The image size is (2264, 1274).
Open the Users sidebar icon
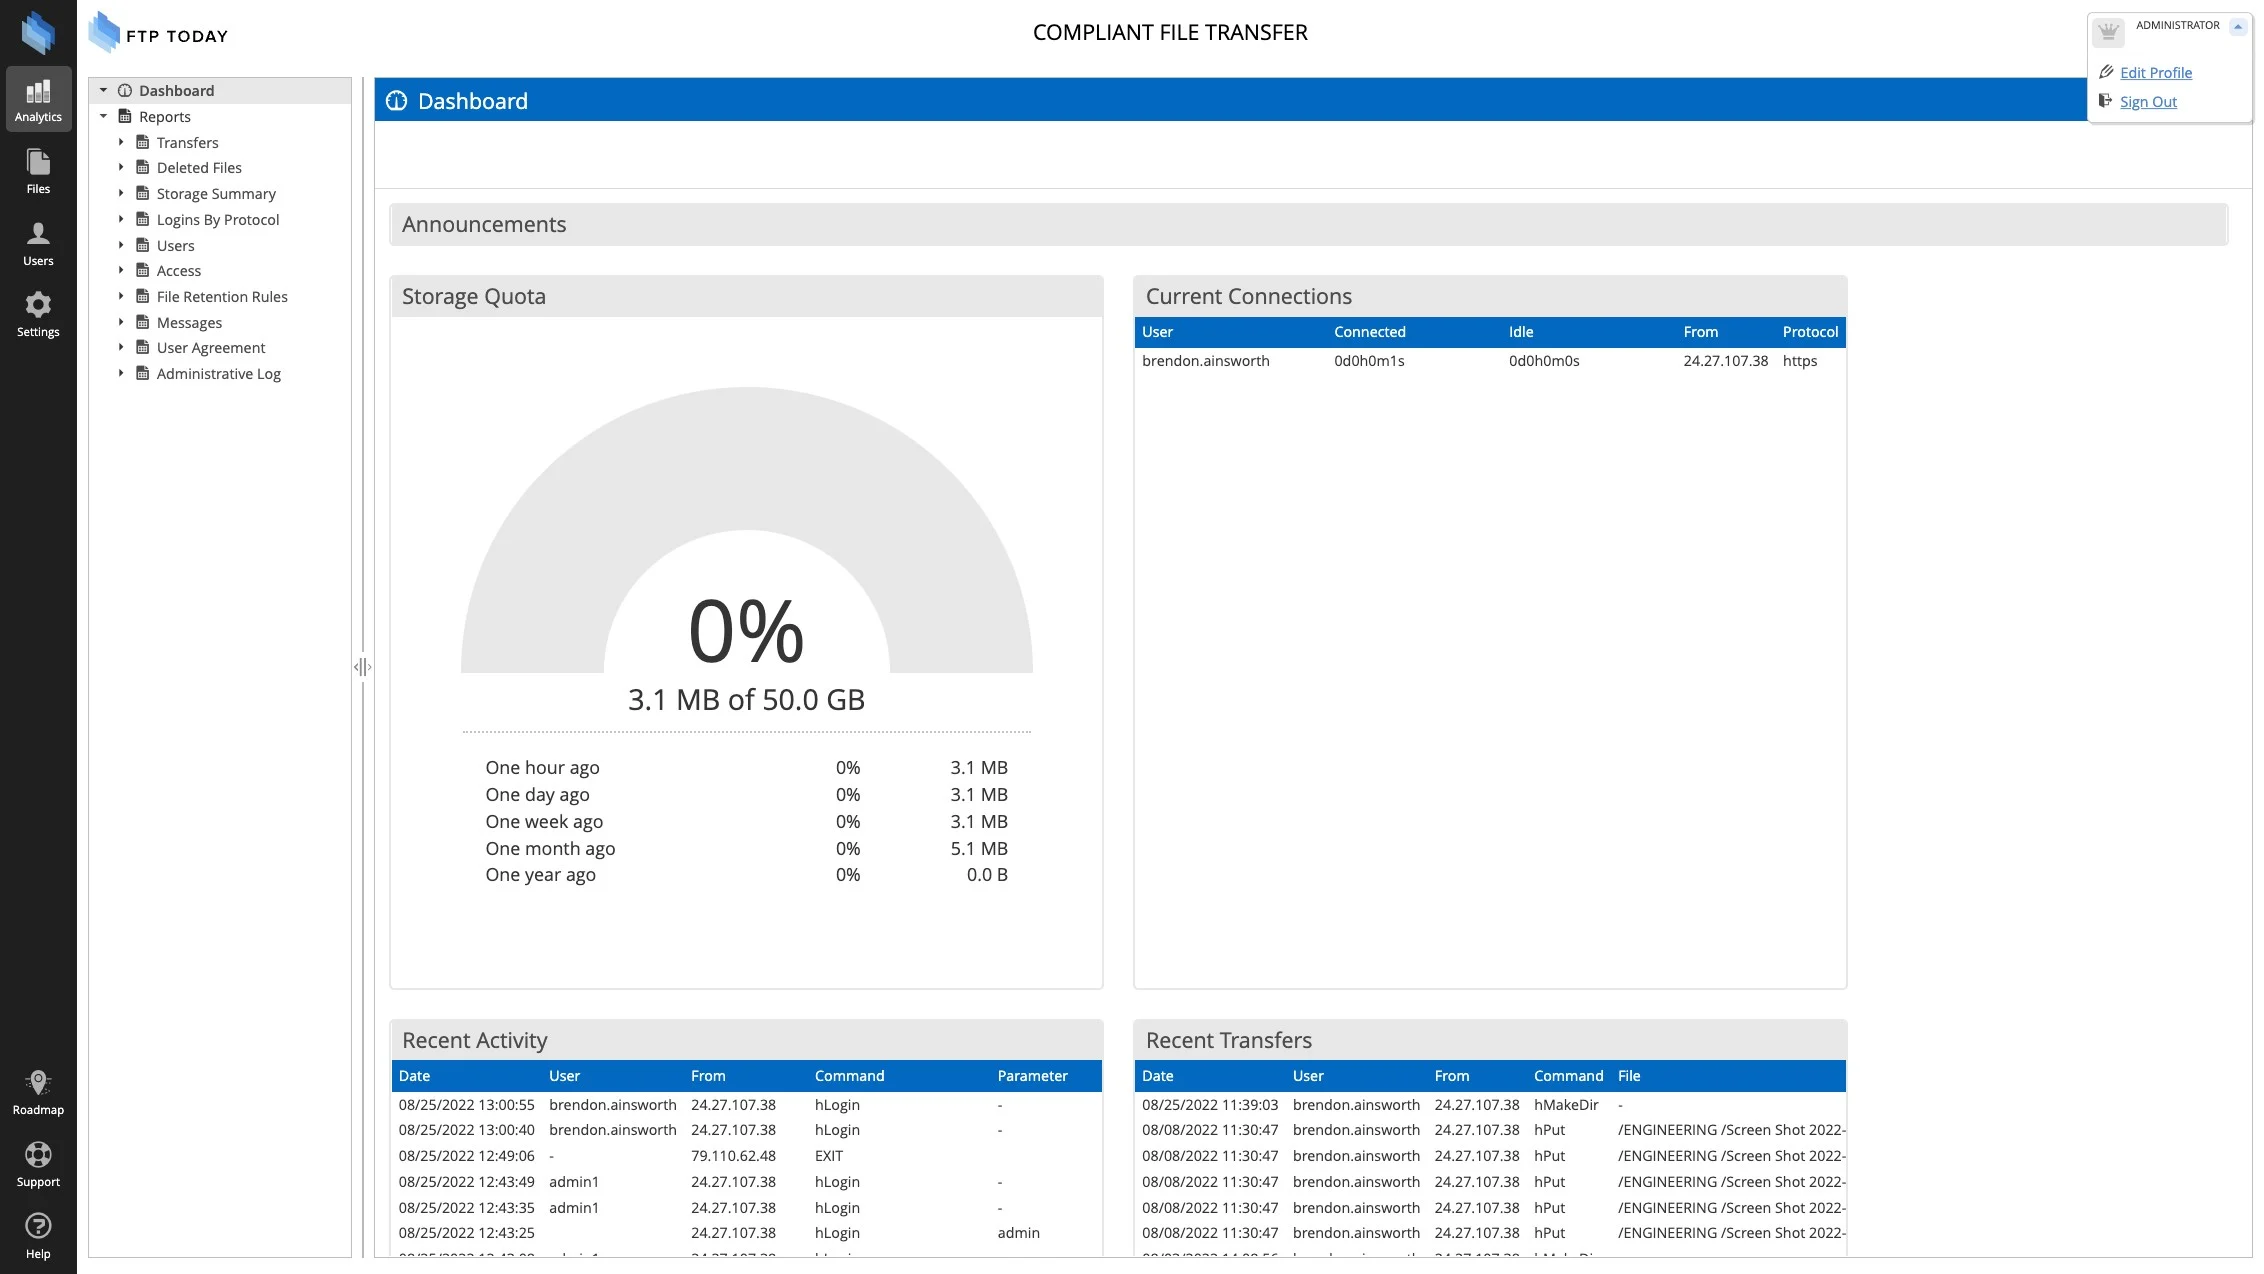tap(38, 243)
